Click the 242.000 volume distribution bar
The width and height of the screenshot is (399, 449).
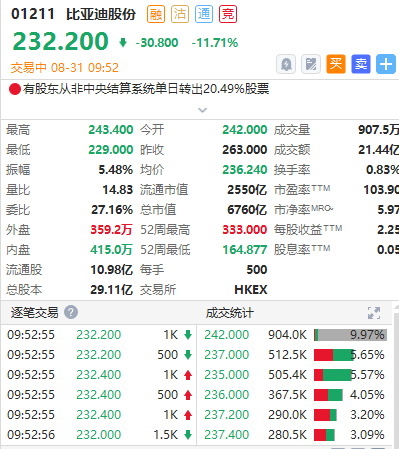[x=350, y=335]
